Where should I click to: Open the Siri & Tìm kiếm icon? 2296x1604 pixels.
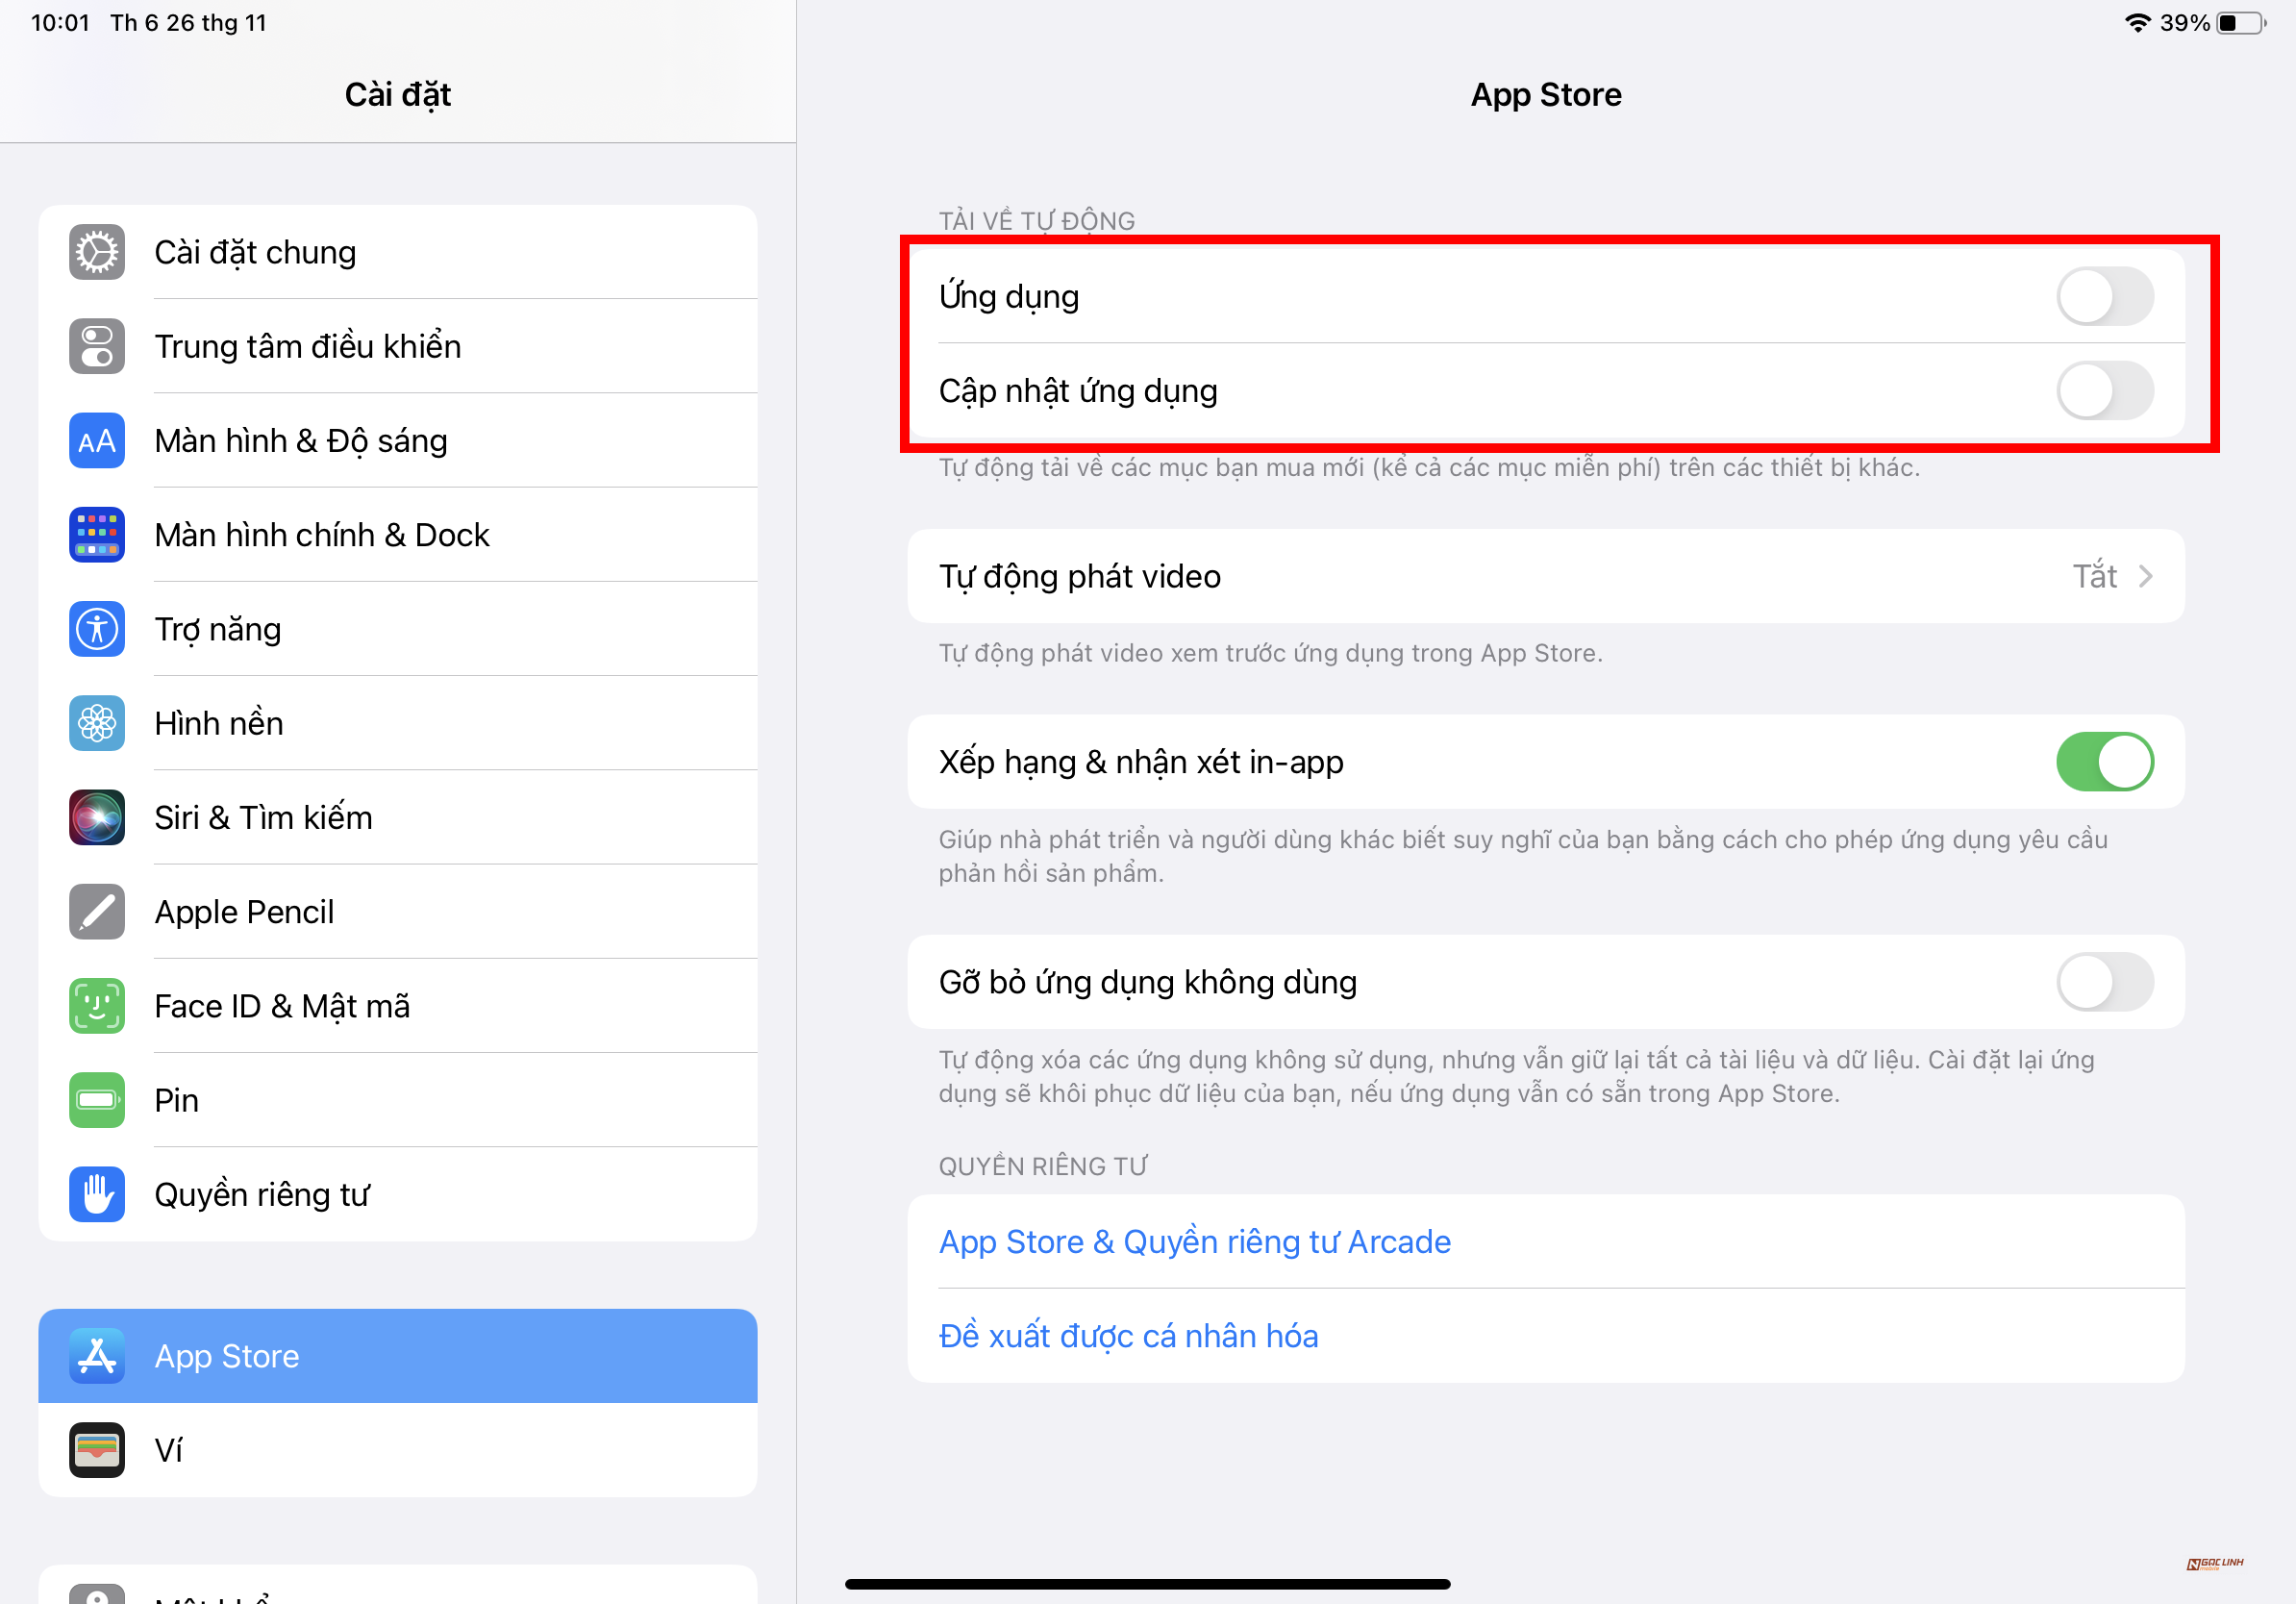(x=96, y=817)
